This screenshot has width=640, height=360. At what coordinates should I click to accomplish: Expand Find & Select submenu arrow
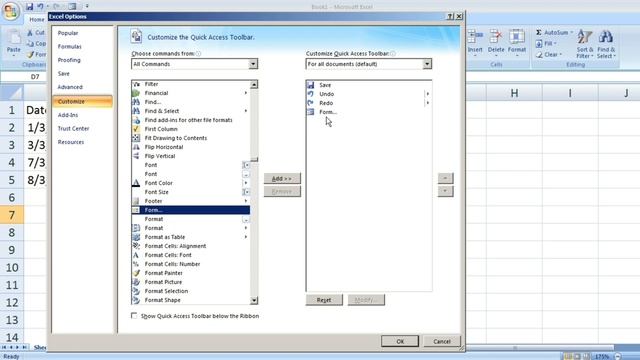246,111
